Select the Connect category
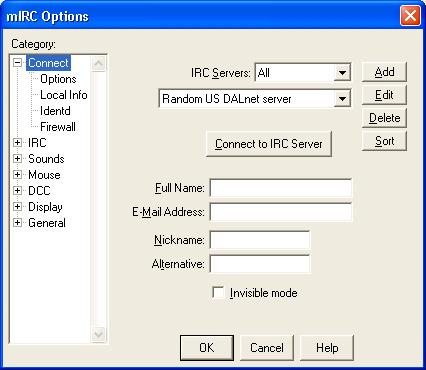This screenshot has height=370, width=426. click(48, 63)
